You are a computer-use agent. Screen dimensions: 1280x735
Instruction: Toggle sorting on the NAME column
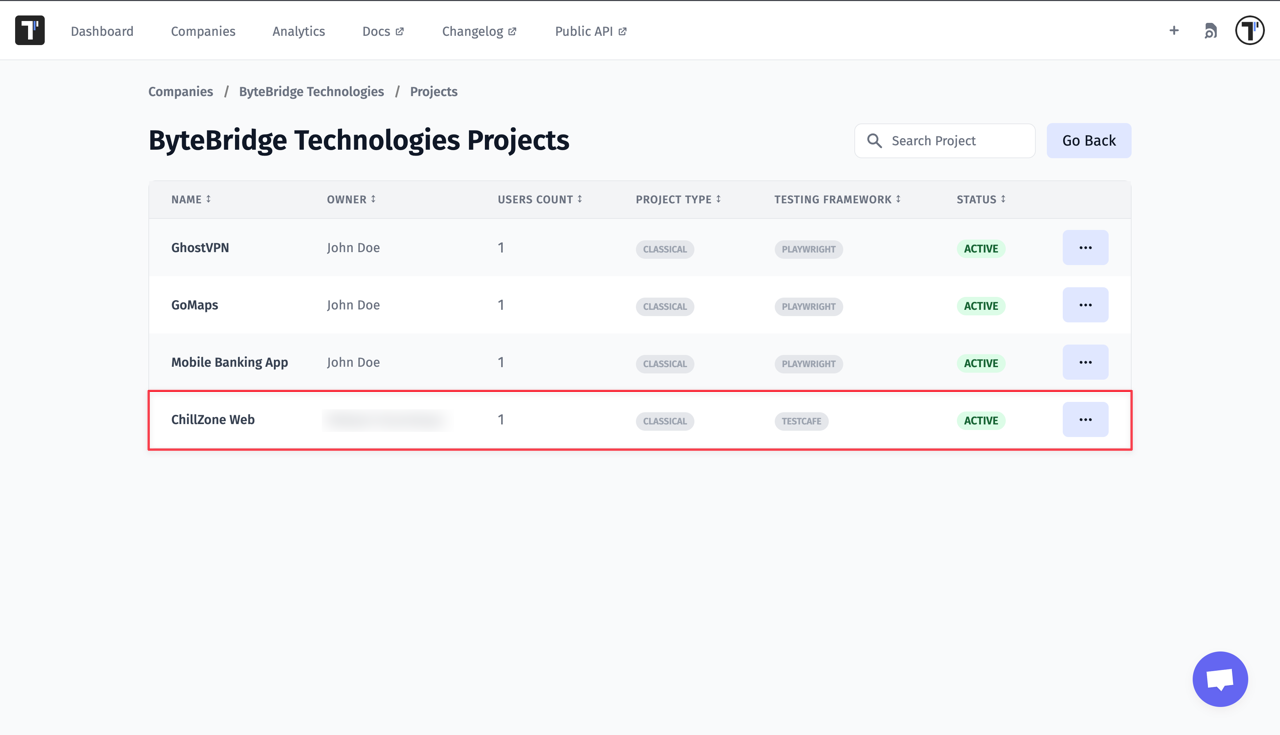click(x=190, y=199)
